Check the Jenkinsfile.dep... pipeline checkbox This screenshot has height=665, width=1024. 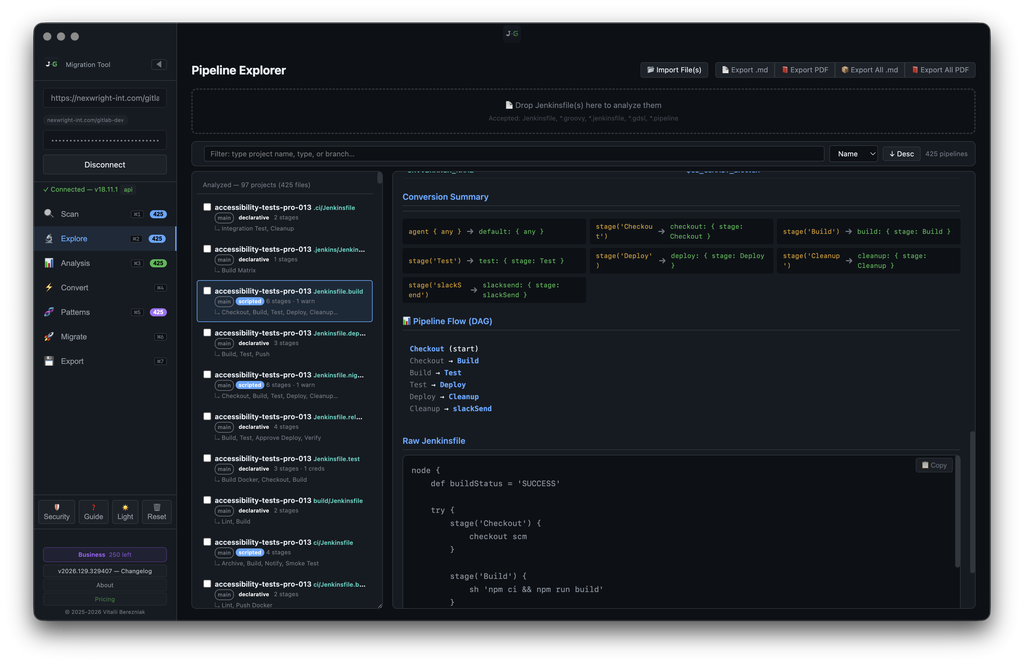tap(207, 332)
